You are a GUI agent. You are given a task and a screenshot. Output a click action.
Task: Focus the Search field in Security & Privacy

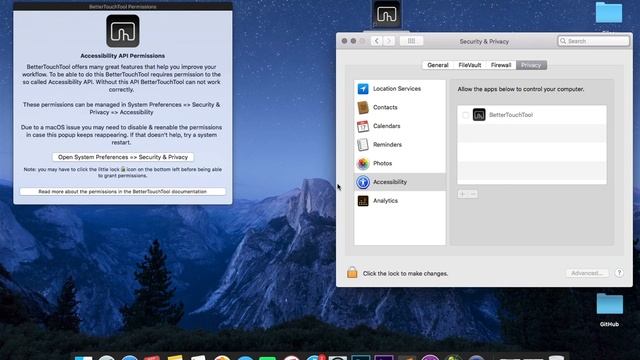click(x=593, y=41)
